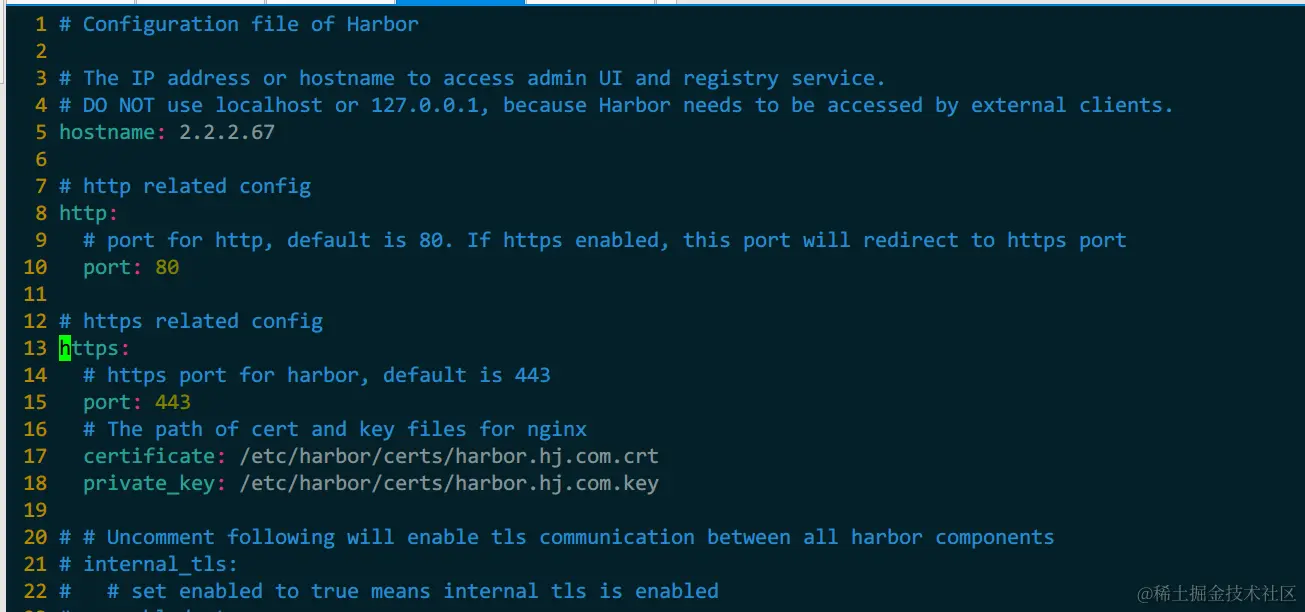
Task: Click the 'The path of cert' comment
Action: [346, 429]
